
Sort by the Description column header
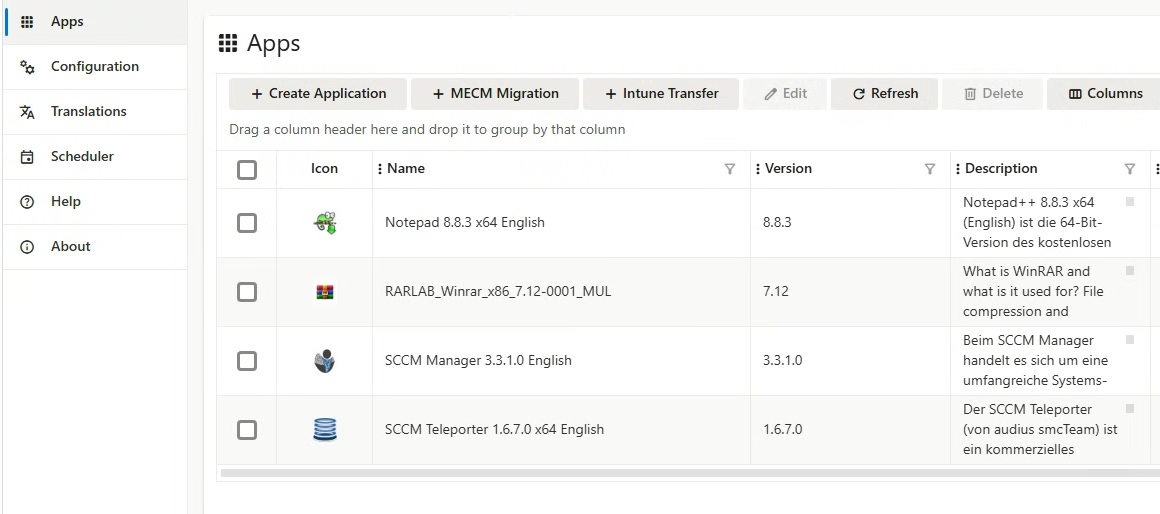1001,169
